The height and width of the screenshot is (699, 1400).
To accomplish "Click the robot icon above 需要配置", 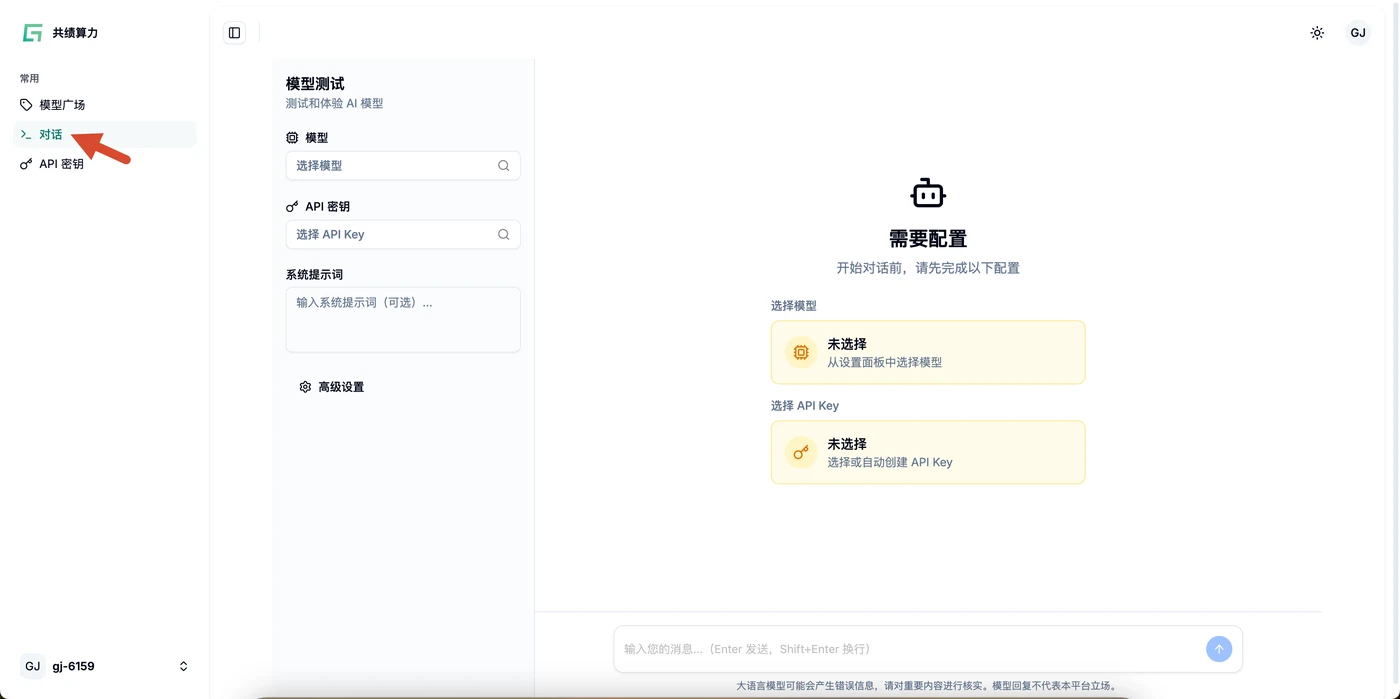I will coord(928,193).
